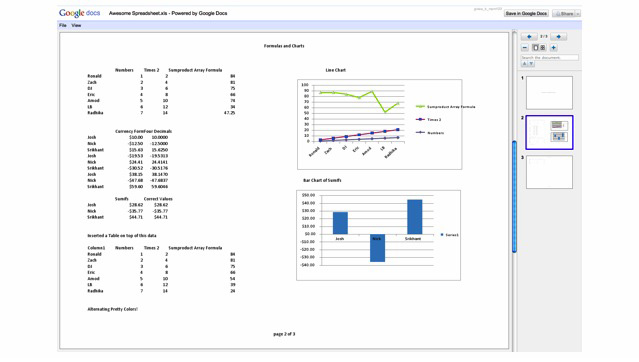Screen dimensions: 639x362
Task: Select page 1 thumbnail
Action: pyautogui.click(x=549, y=93)
